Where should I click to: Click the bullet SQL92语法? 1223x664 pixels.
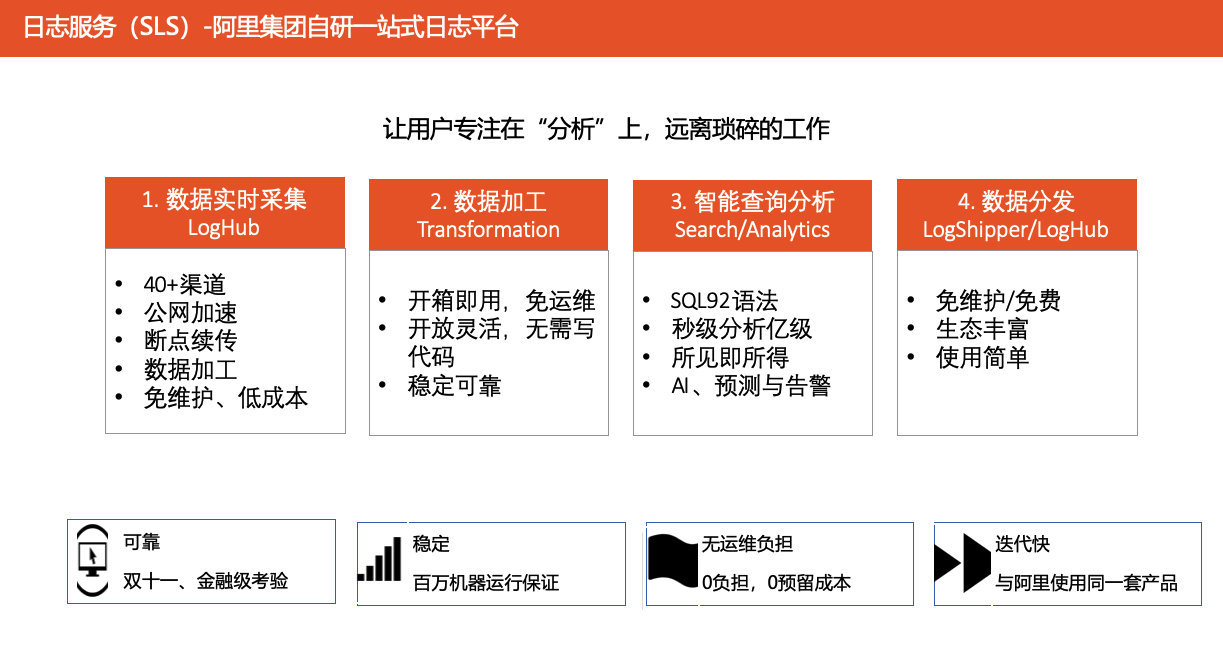pos(724,301)
